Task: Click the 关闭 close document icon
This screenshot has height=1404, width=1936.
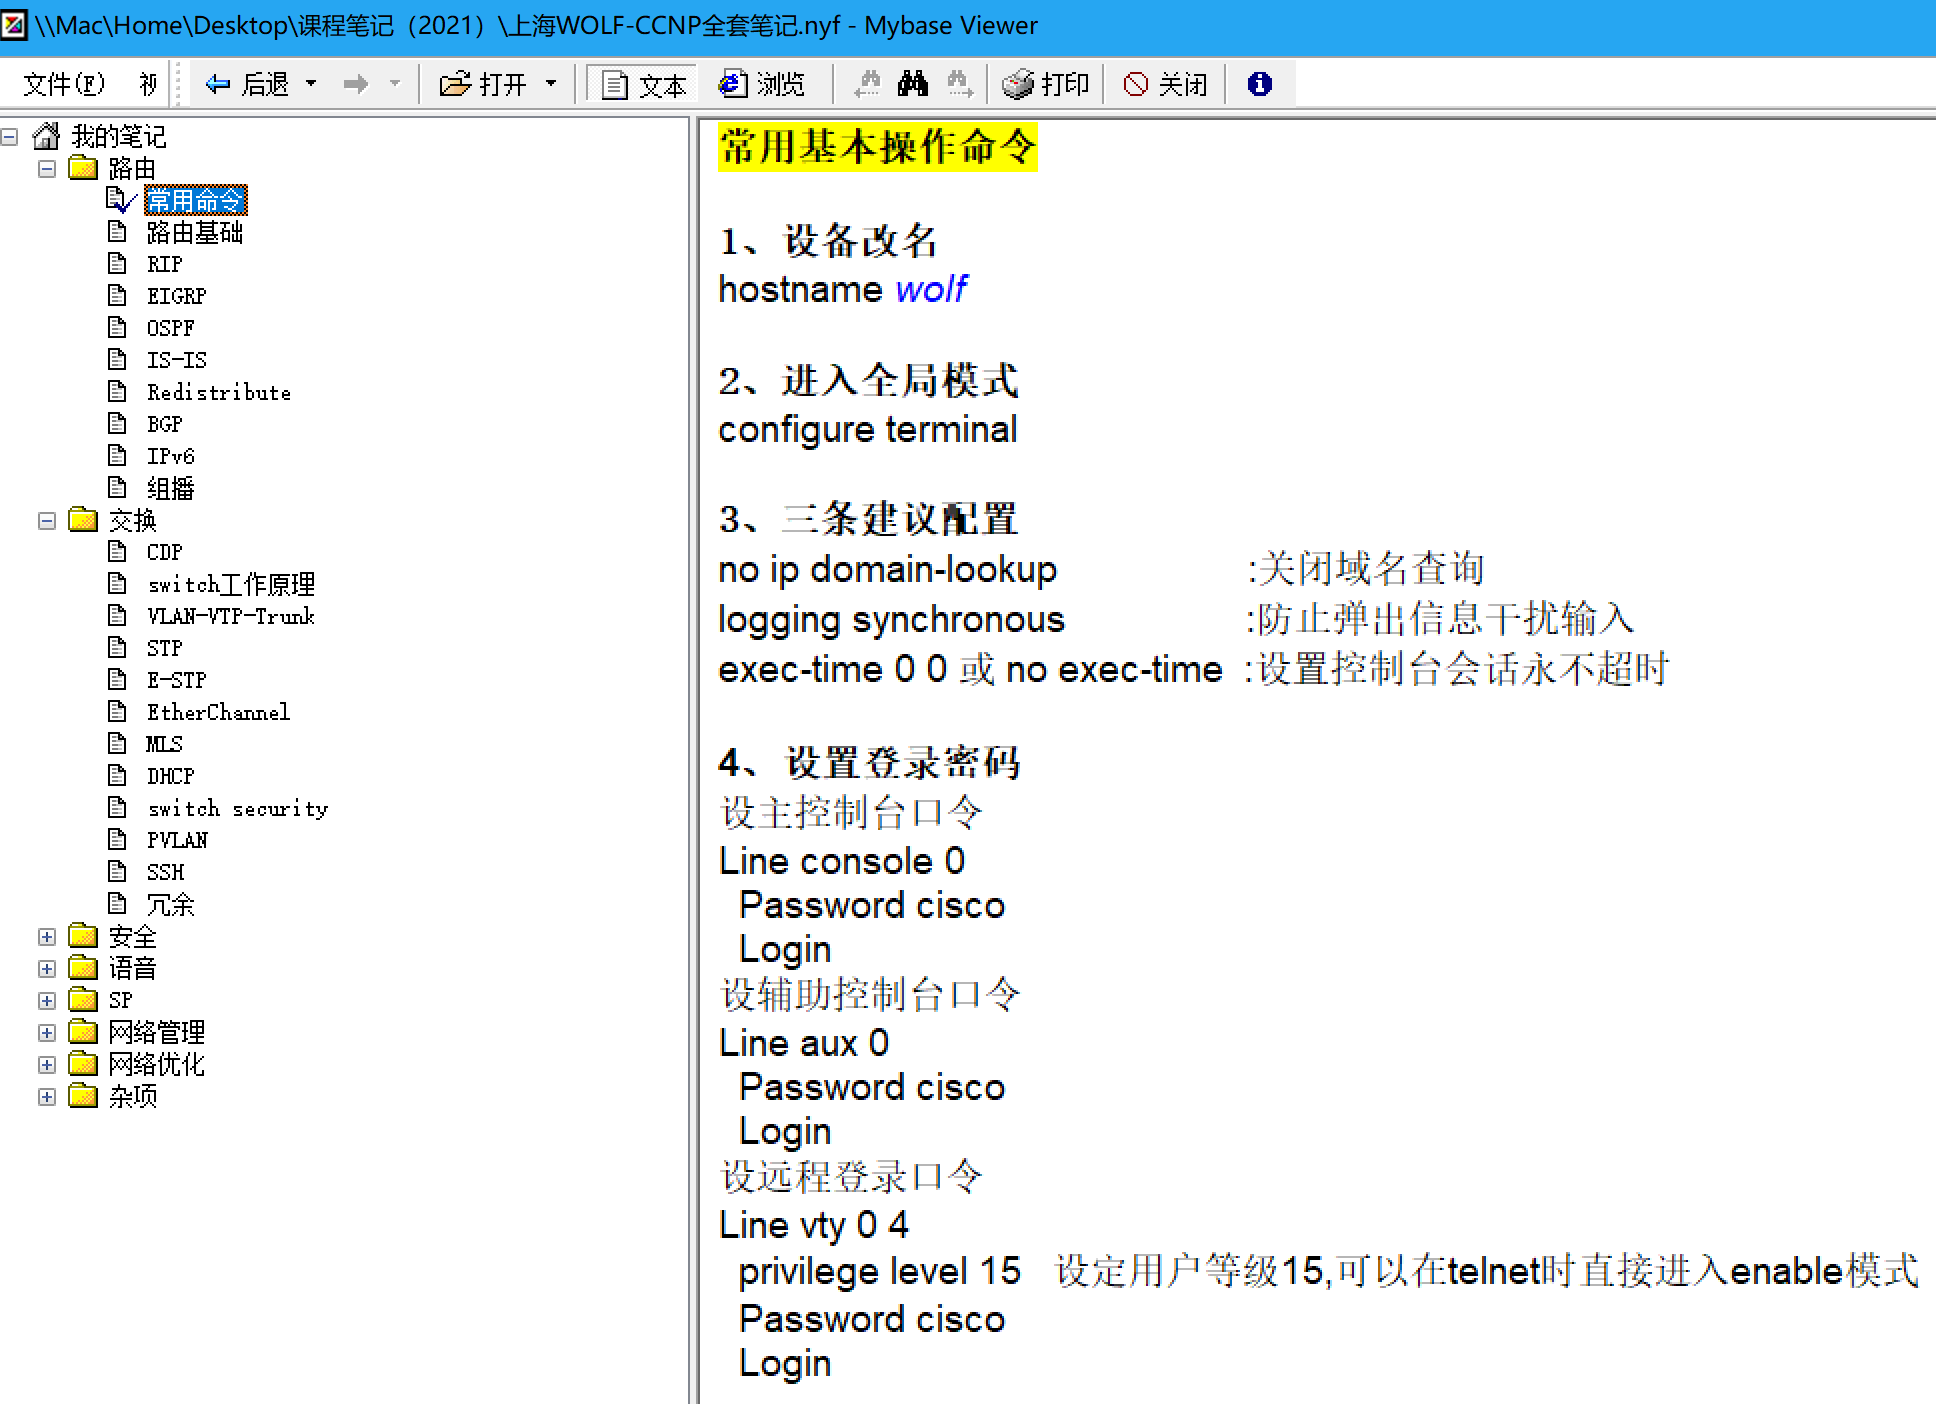Action: (1163, 84)
